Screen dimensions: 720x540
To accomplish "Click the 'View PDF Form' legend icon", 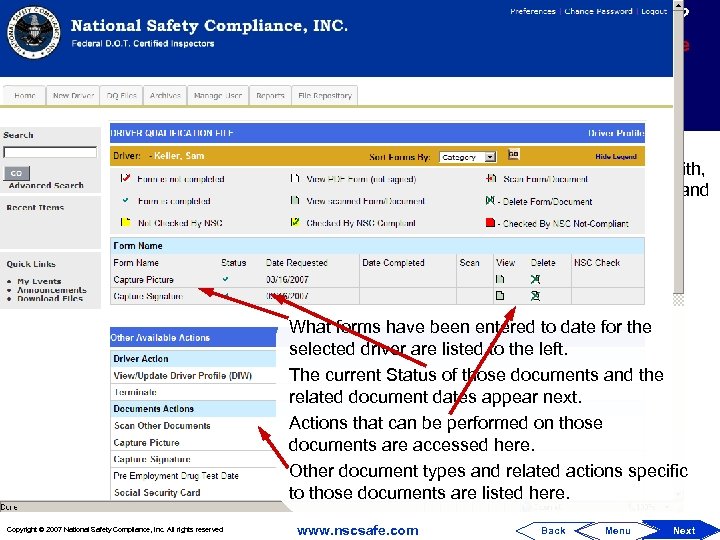I will point(295,178).
